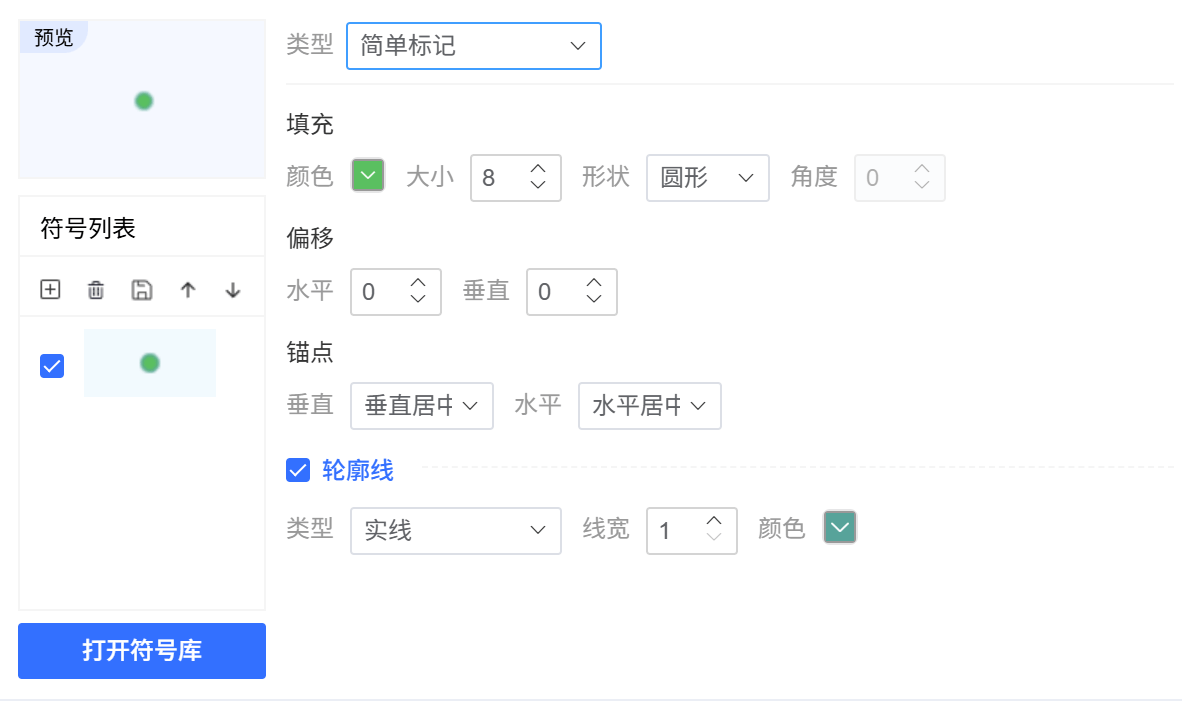Click the 打开符号库 button
The image size is (1182, 704).
pos(142,651)
